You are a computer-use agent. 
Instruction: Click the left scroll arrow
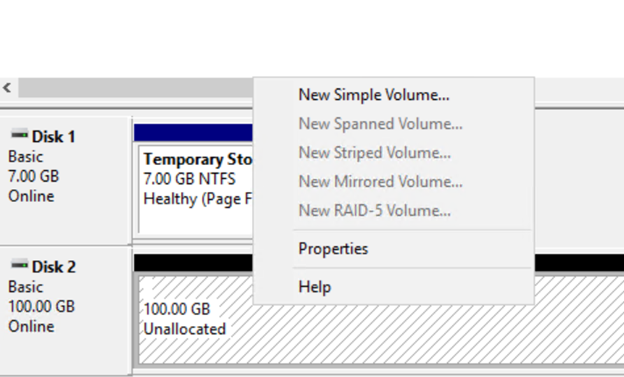coord(7,88)
